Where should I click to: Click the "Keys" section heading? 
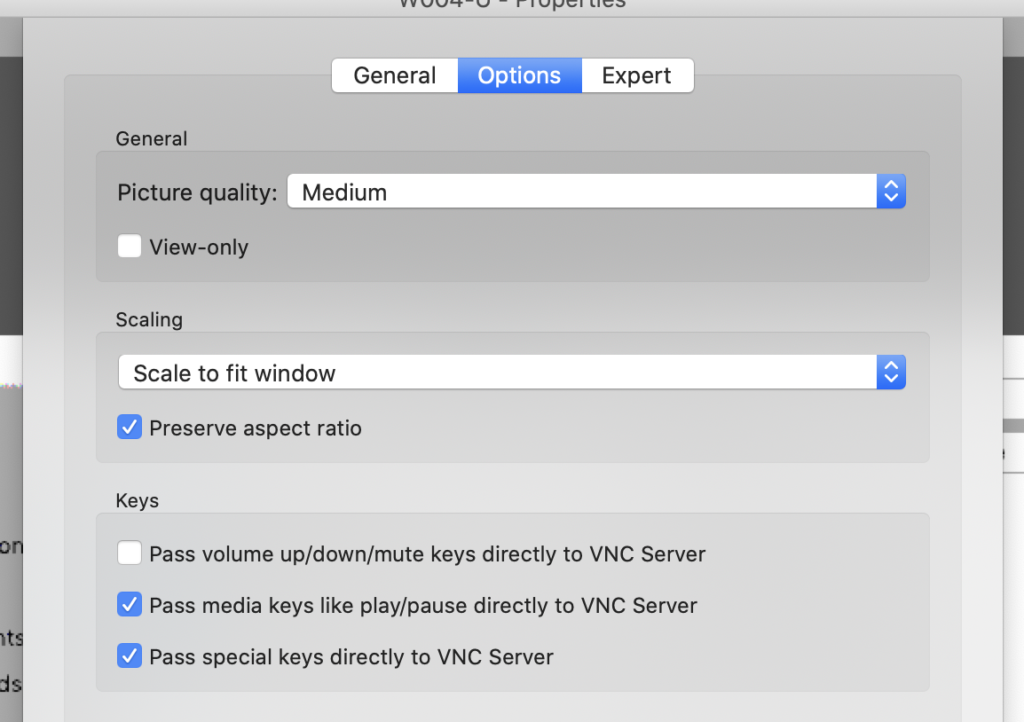137,500
